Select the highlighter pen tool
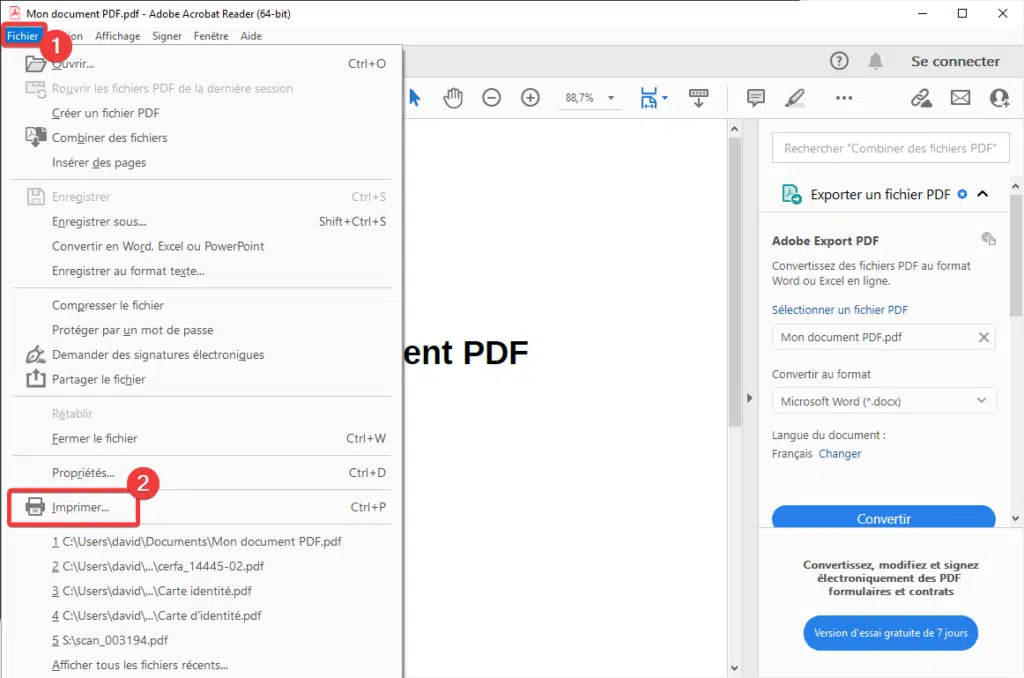 tap(795, 98)
